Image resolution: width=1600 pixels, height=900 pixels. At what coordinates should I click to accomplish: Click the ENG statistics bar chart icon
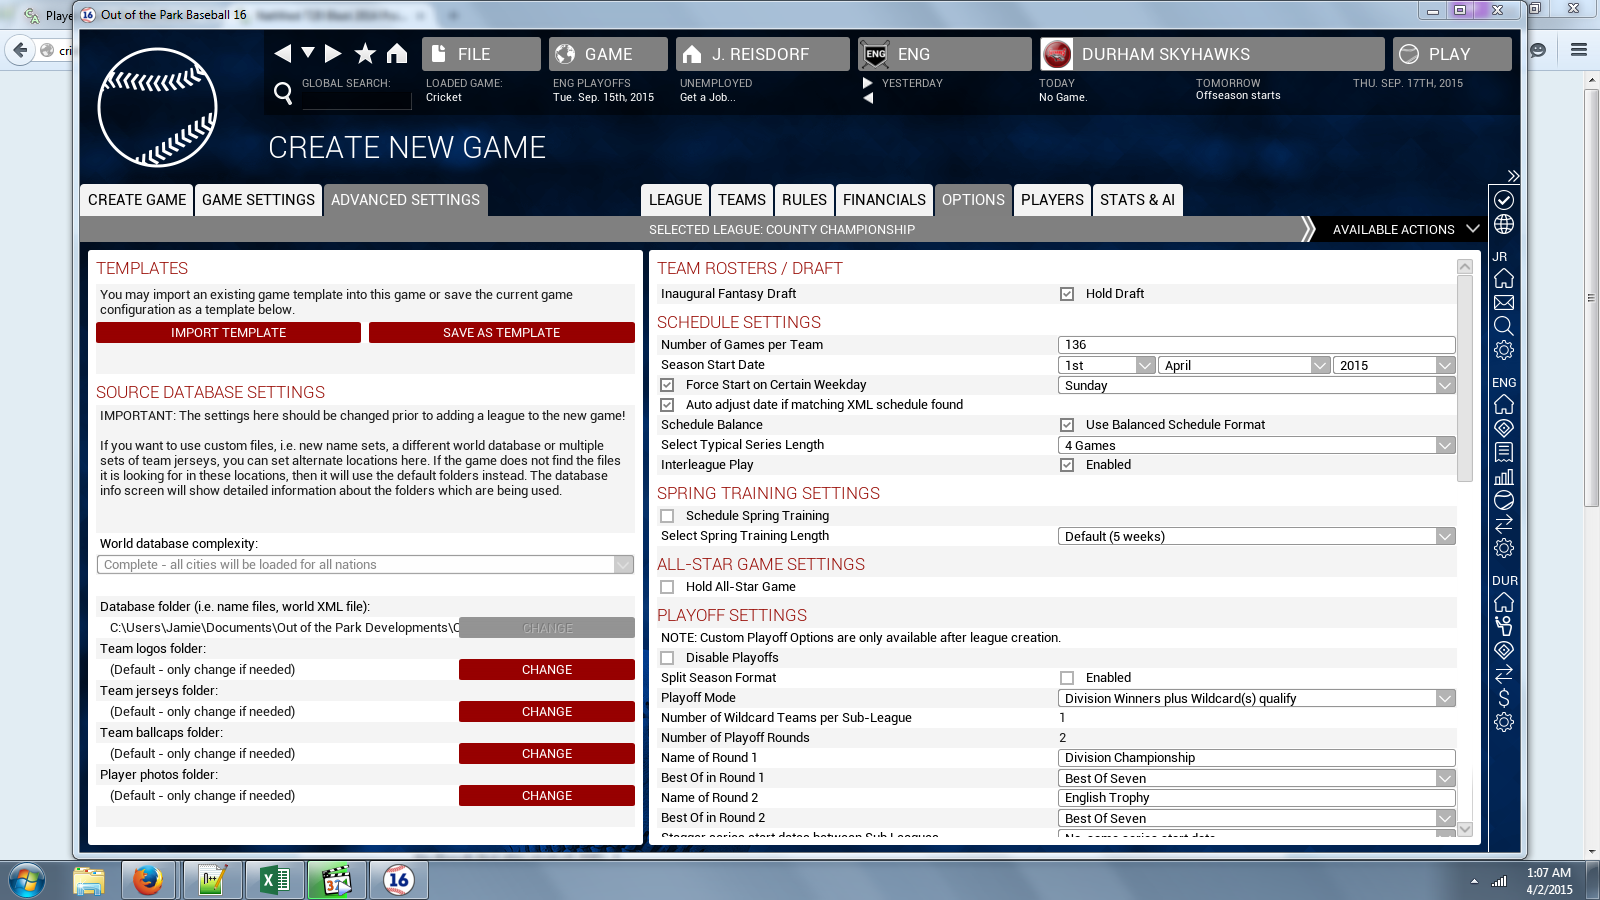[1504, 477]
